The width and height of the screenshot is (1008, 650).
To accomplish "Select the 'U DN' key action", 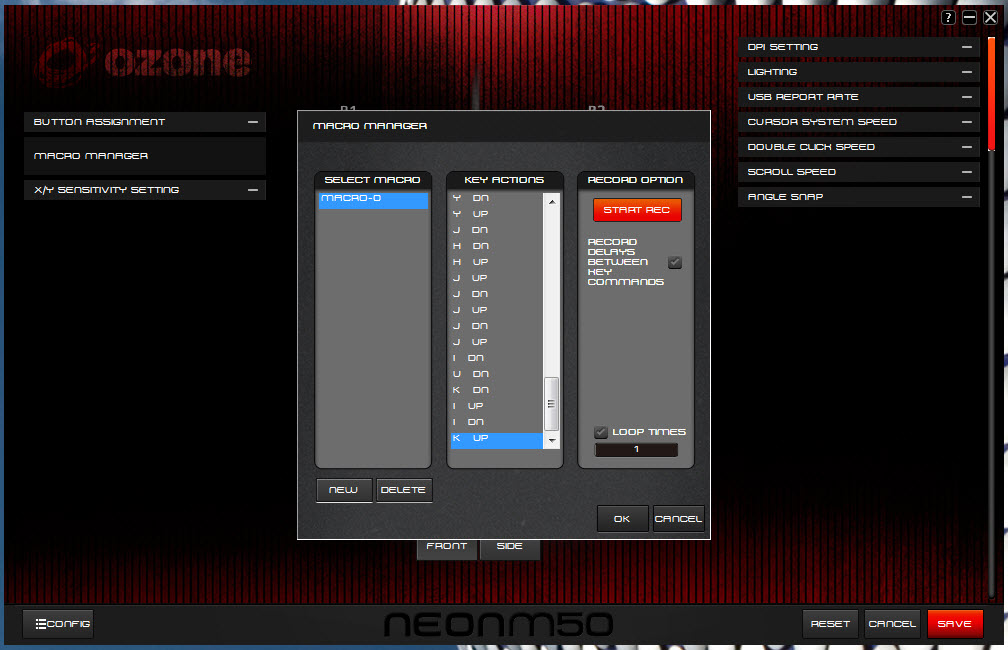I will (497, 374).
